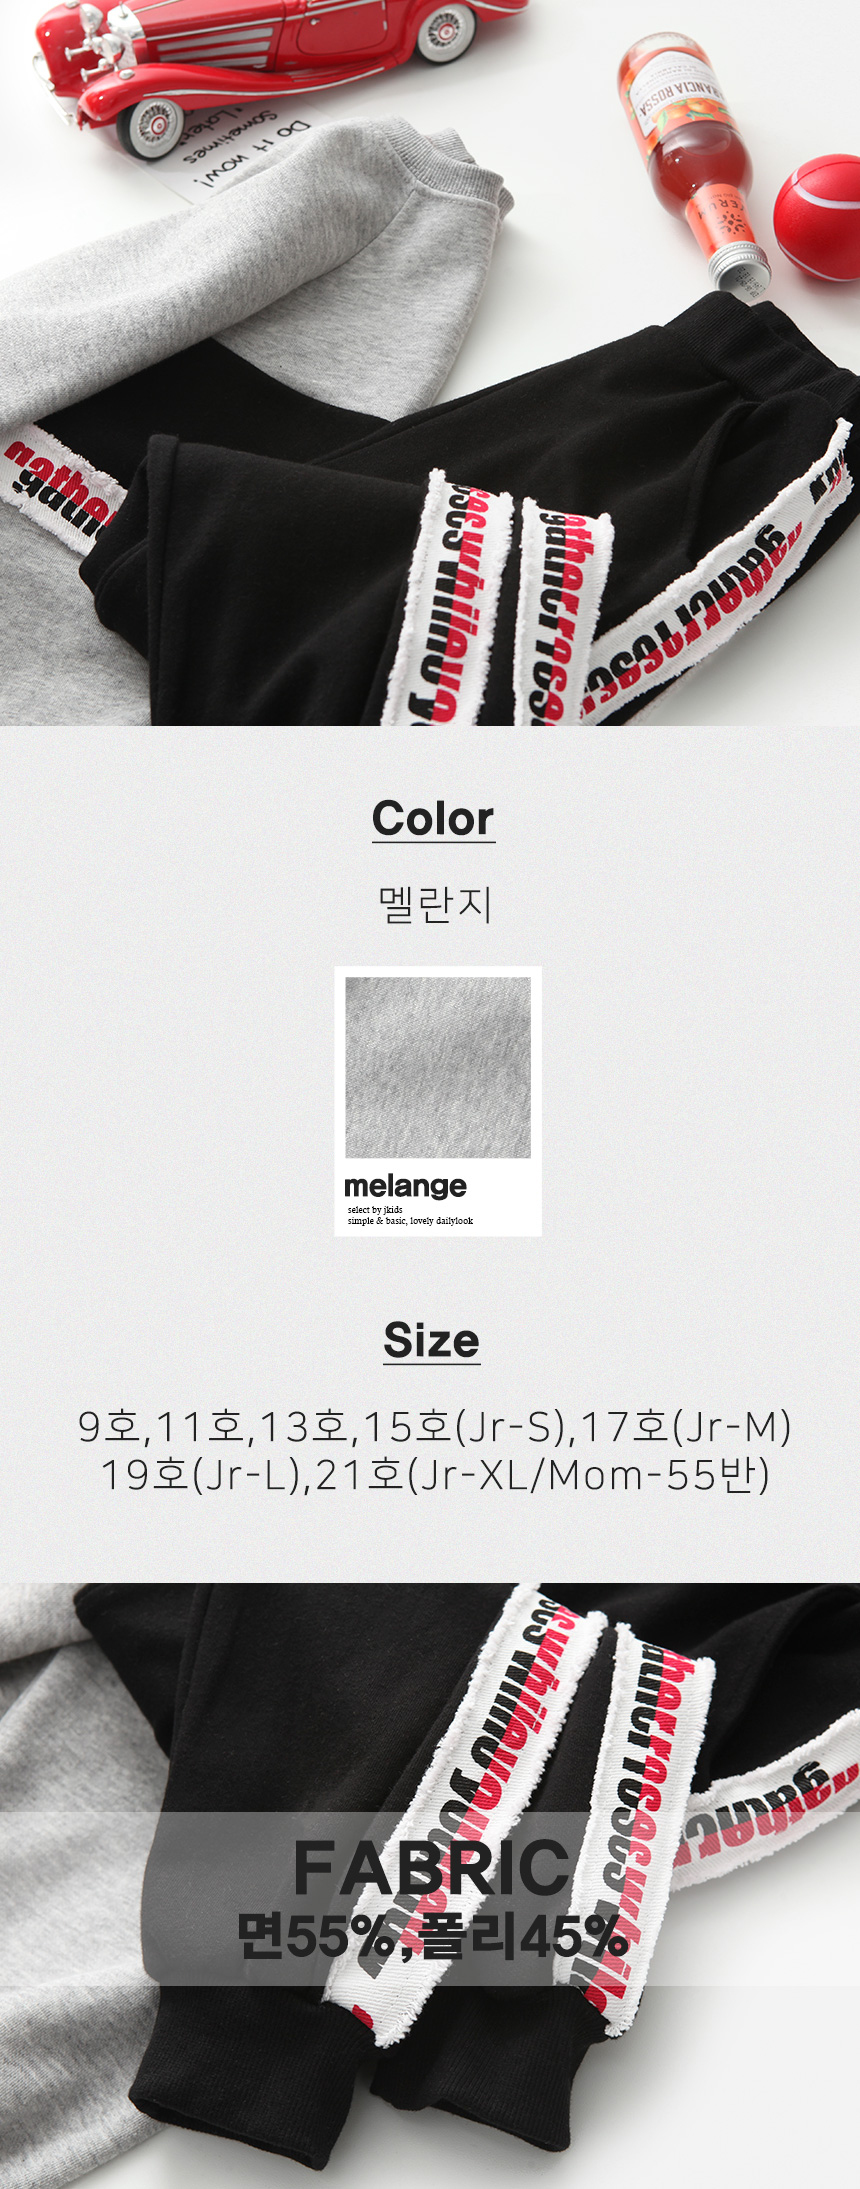Click the melange gray color swatch
The width and height of the screenshot is (860, 2189).
click(x=438, y=1067)
